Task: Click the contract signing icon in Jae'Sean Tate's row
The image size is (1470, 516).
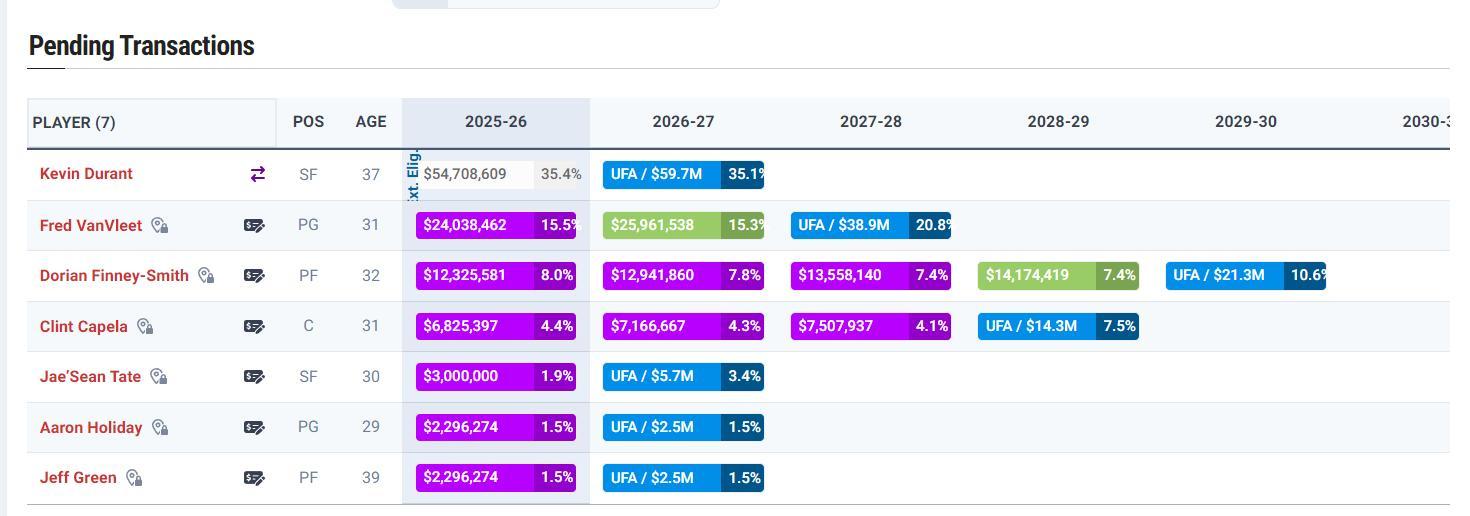Action: (254, 377)
